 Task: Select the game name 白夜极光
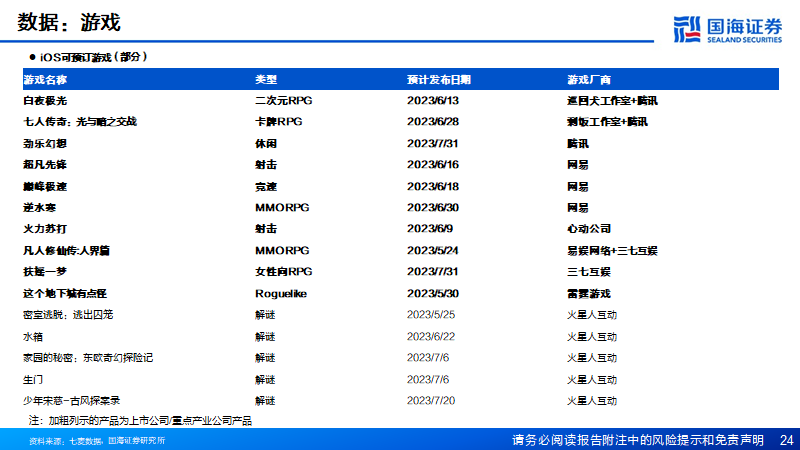(45, 101)
